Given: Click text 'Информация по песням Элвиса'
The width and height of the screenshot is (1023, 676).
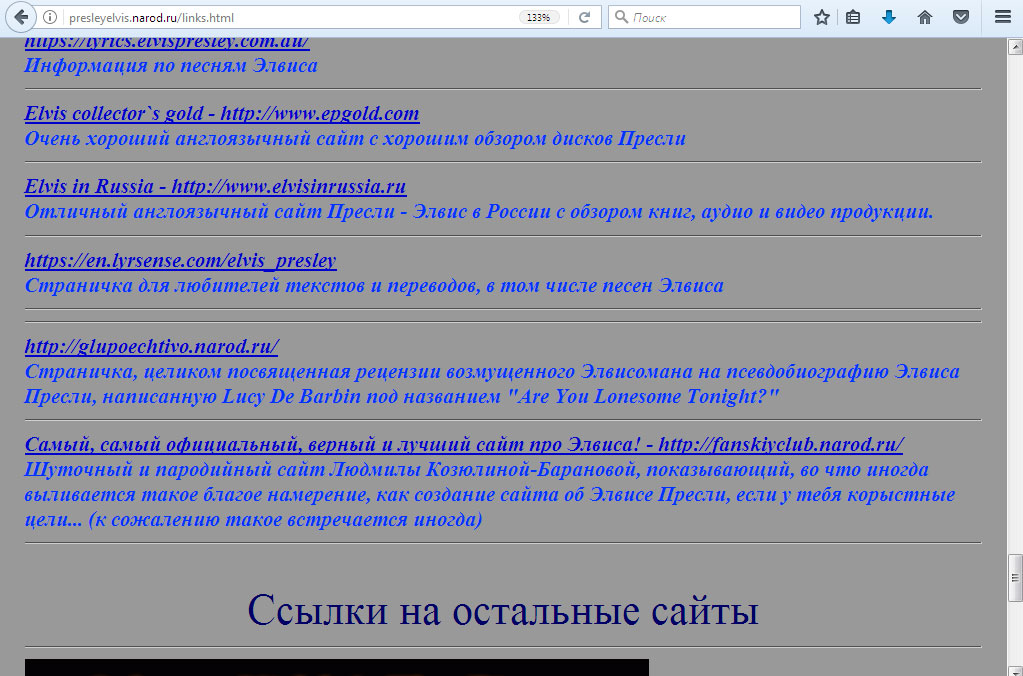Looking at the screenshot, I should click(171, 65).
